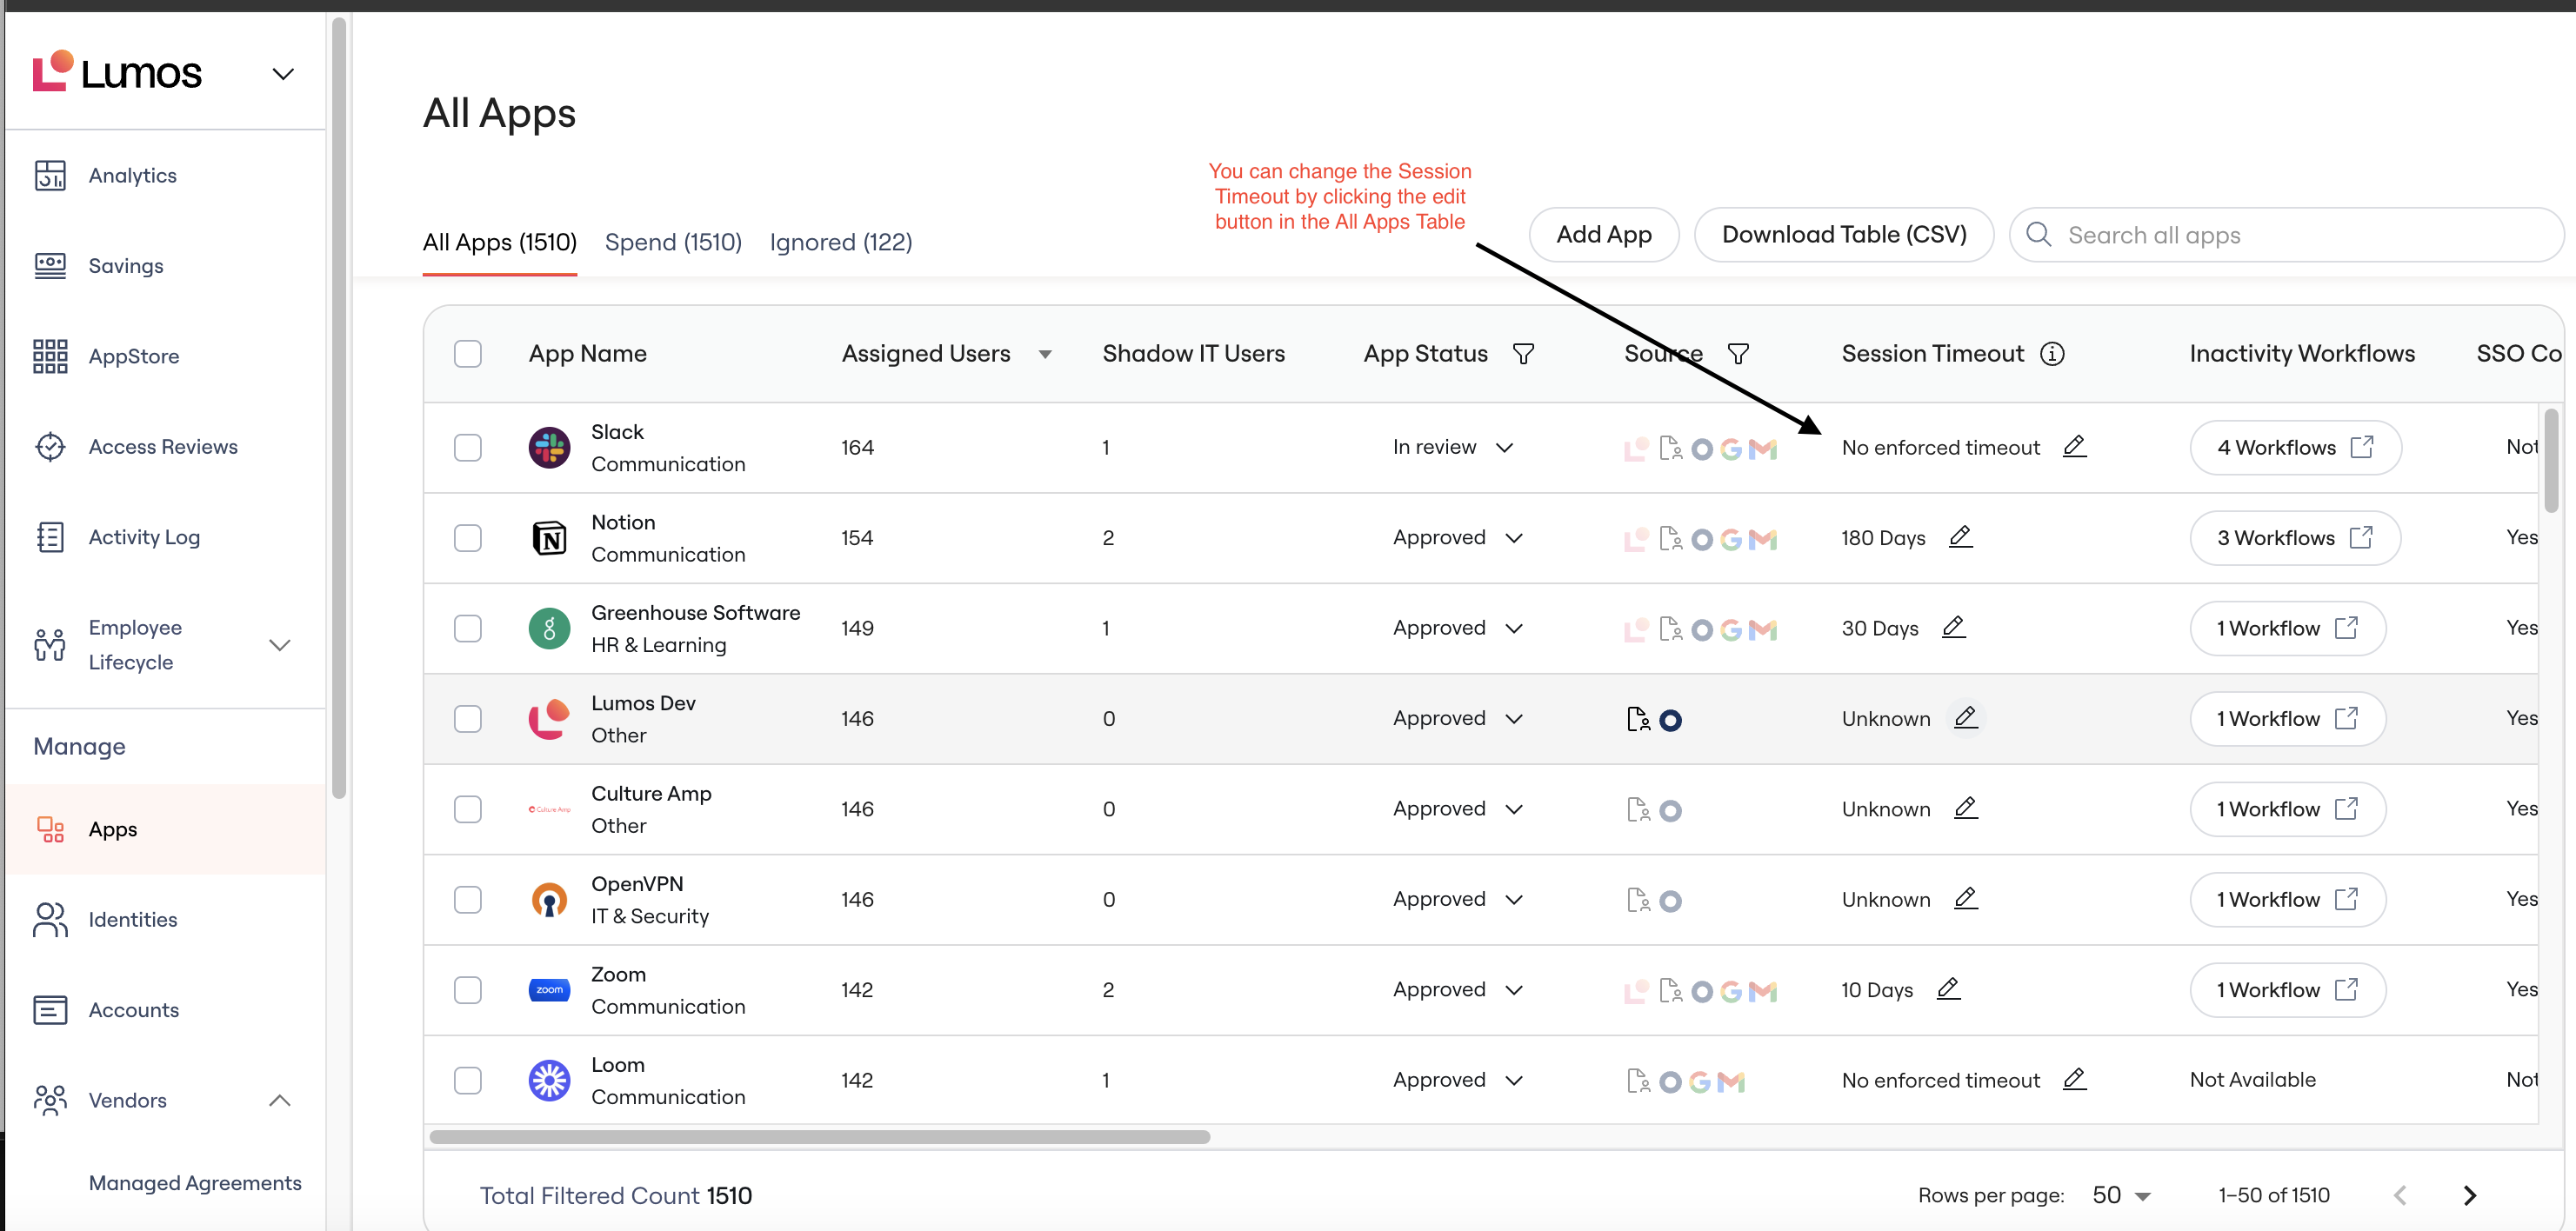Tick the checkbox for Slack

467,447
